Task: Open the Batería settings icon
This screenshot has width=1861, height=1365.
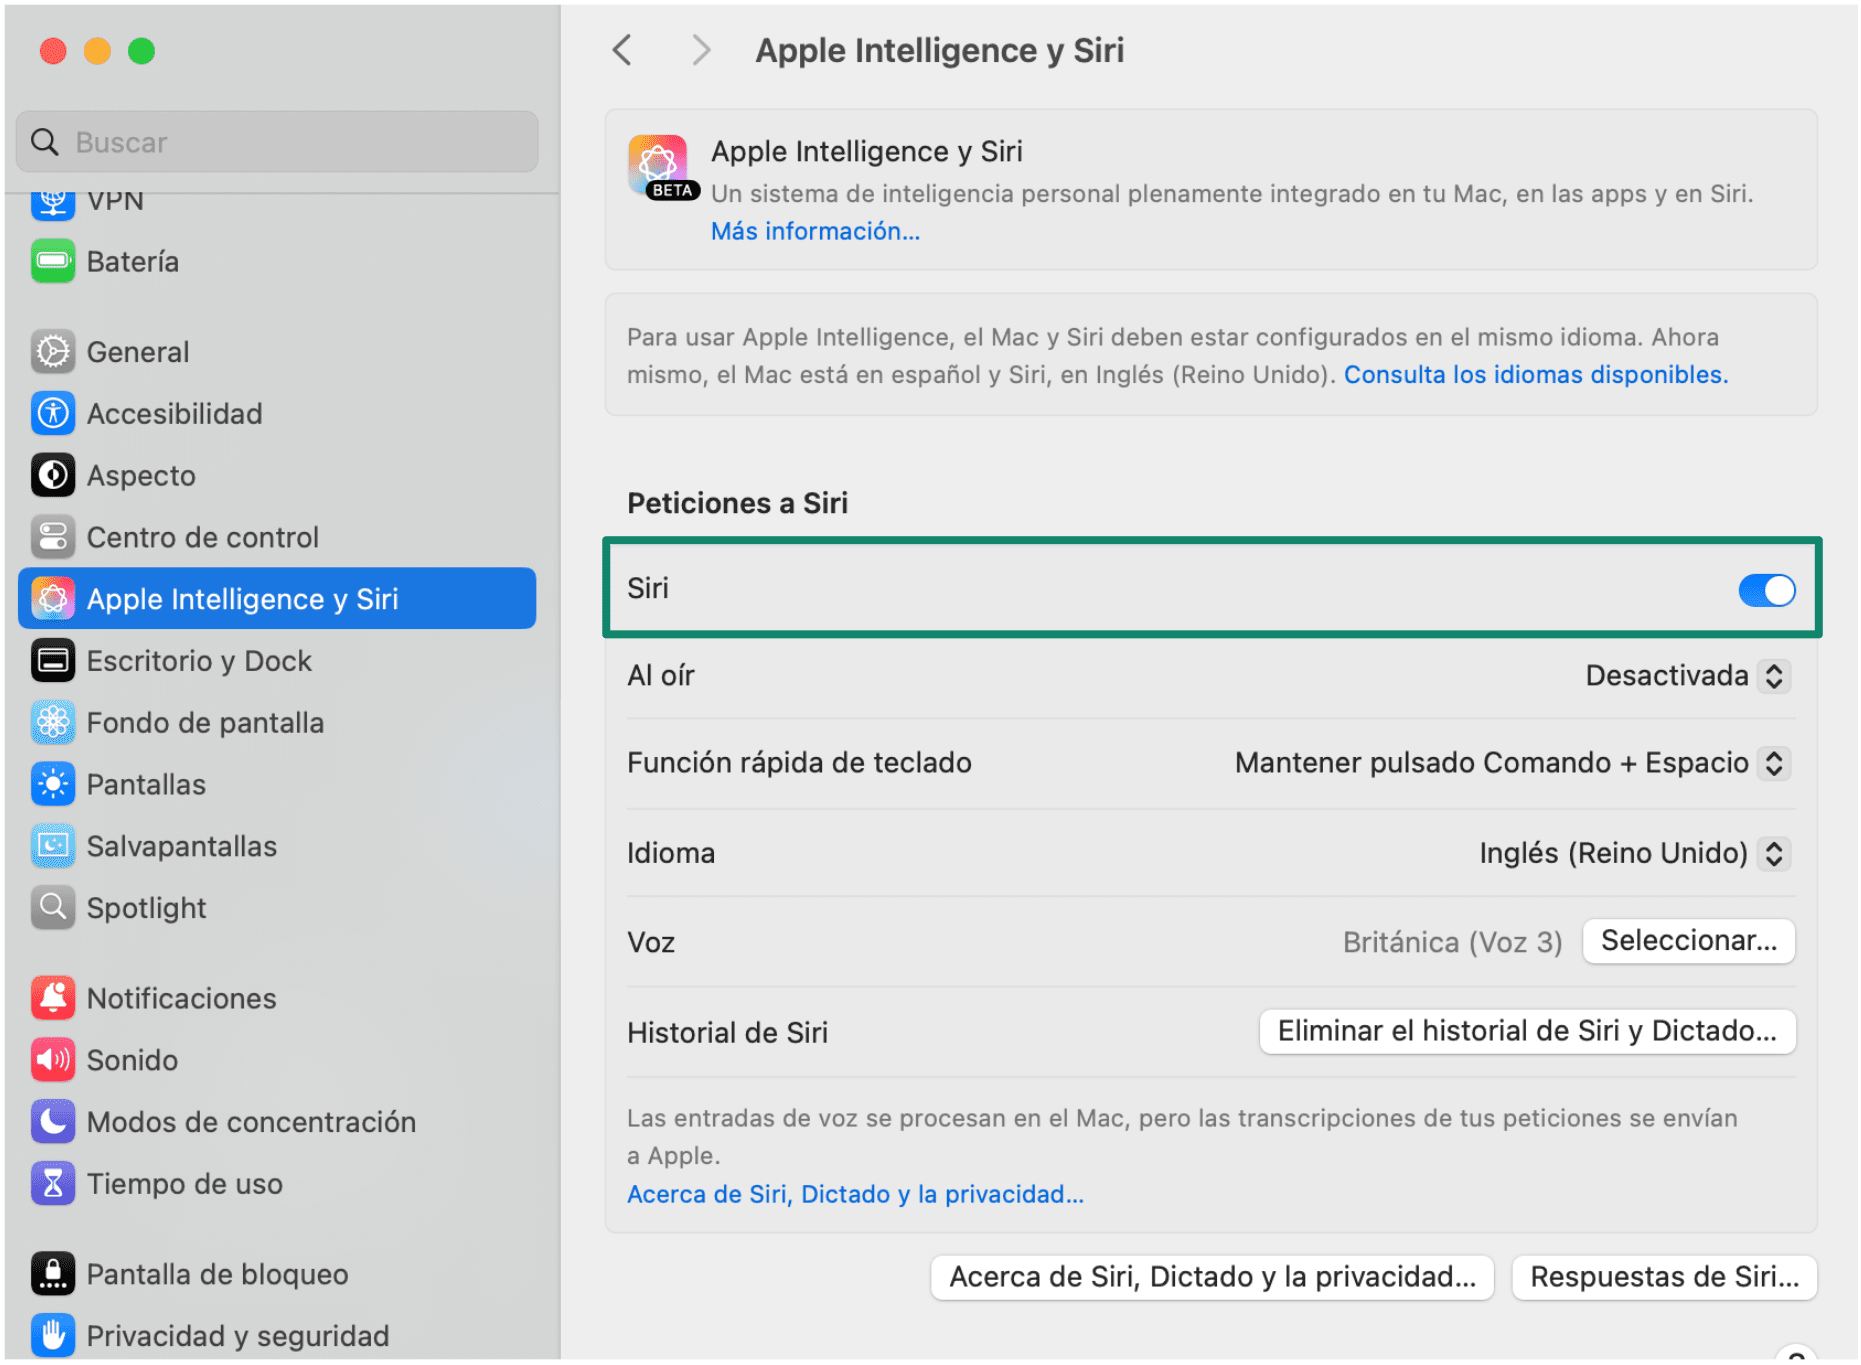Action: (52, 261)
